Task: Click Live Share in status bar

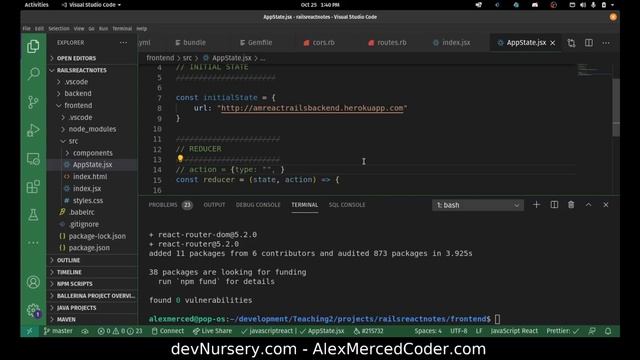Action: click(x=212, y=331)
